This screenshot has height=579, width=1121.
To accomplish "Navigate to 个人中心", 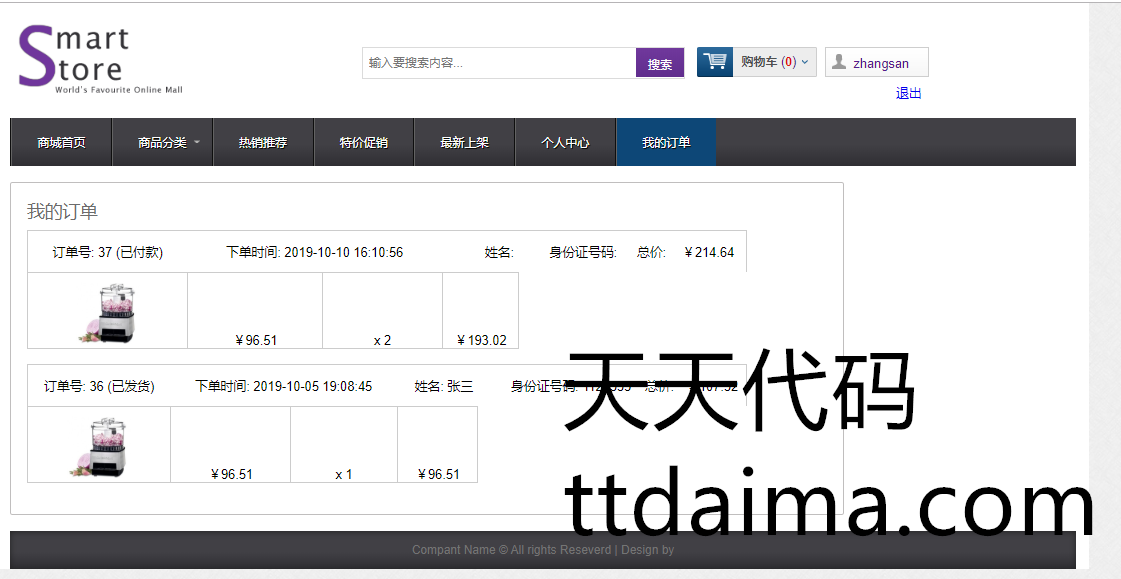I will 565,142.
